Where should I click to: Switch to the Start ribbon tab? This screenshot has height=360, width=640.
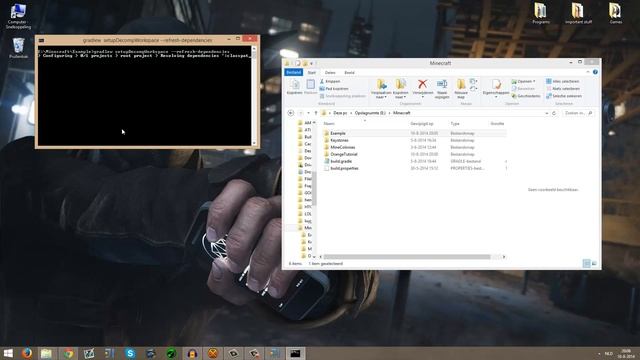click(x=312, y=73)
